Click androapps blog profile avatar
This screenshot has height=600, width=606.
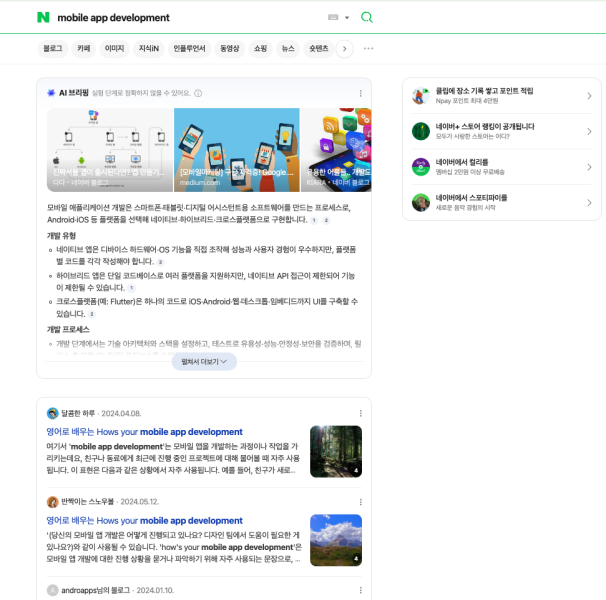point(53,590)
